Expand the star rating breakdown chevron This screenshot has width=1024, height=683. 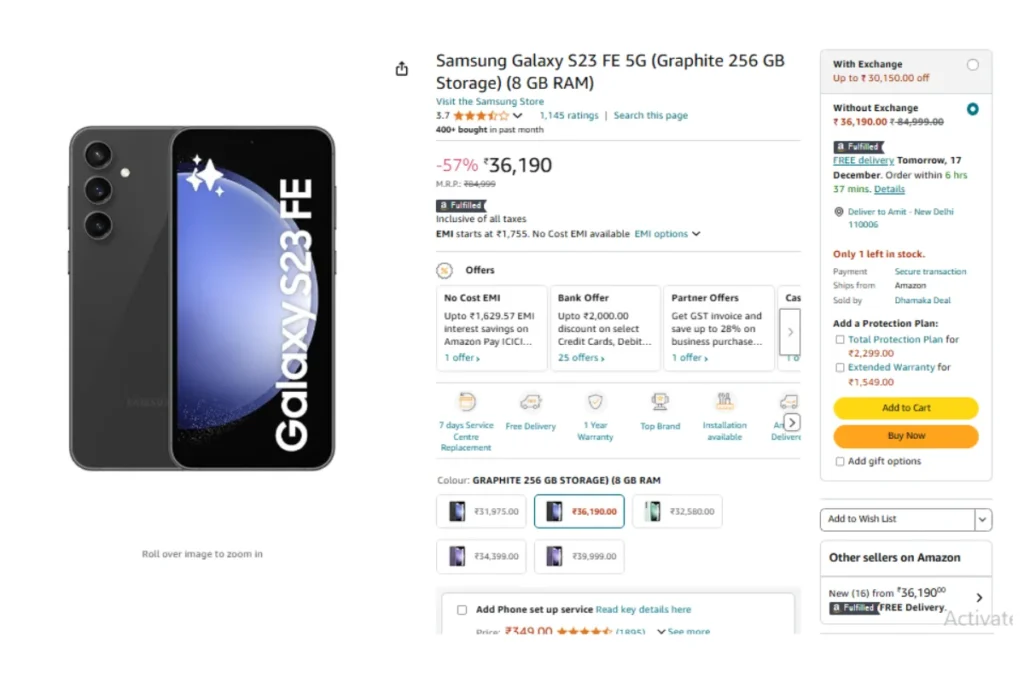tap(518, 116)
